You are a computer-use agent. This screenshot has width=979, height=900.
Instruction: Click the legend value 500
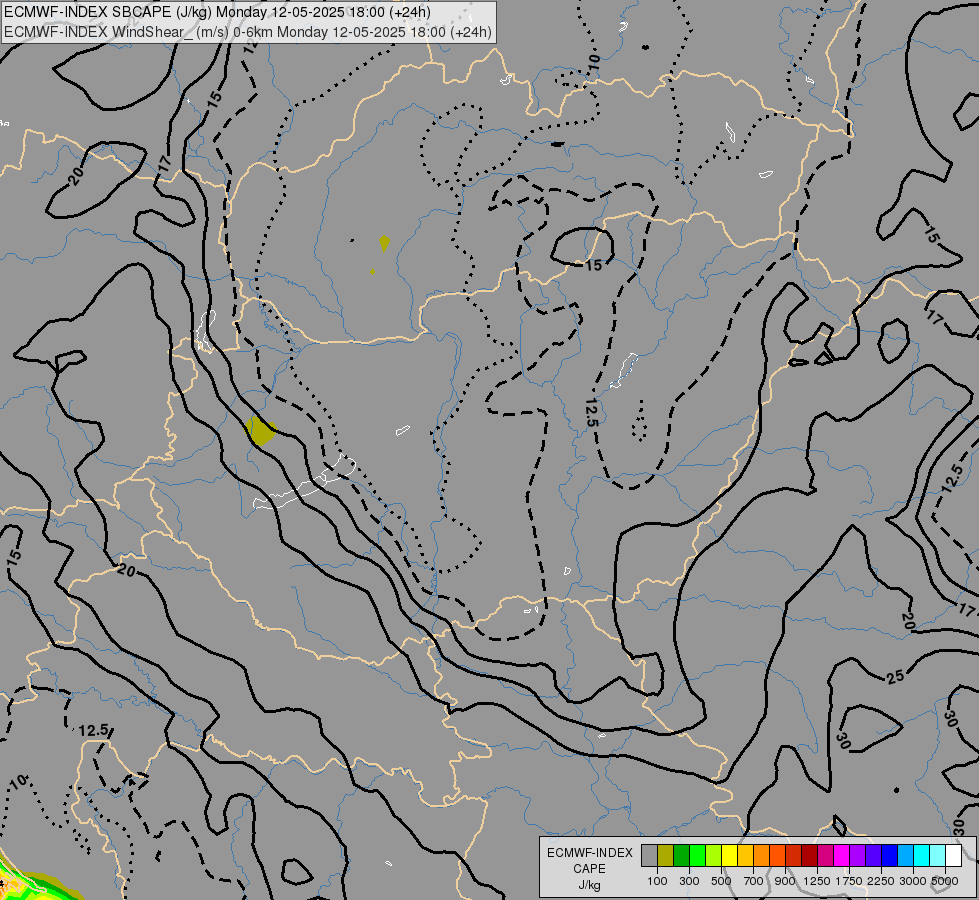coord(721,881)
